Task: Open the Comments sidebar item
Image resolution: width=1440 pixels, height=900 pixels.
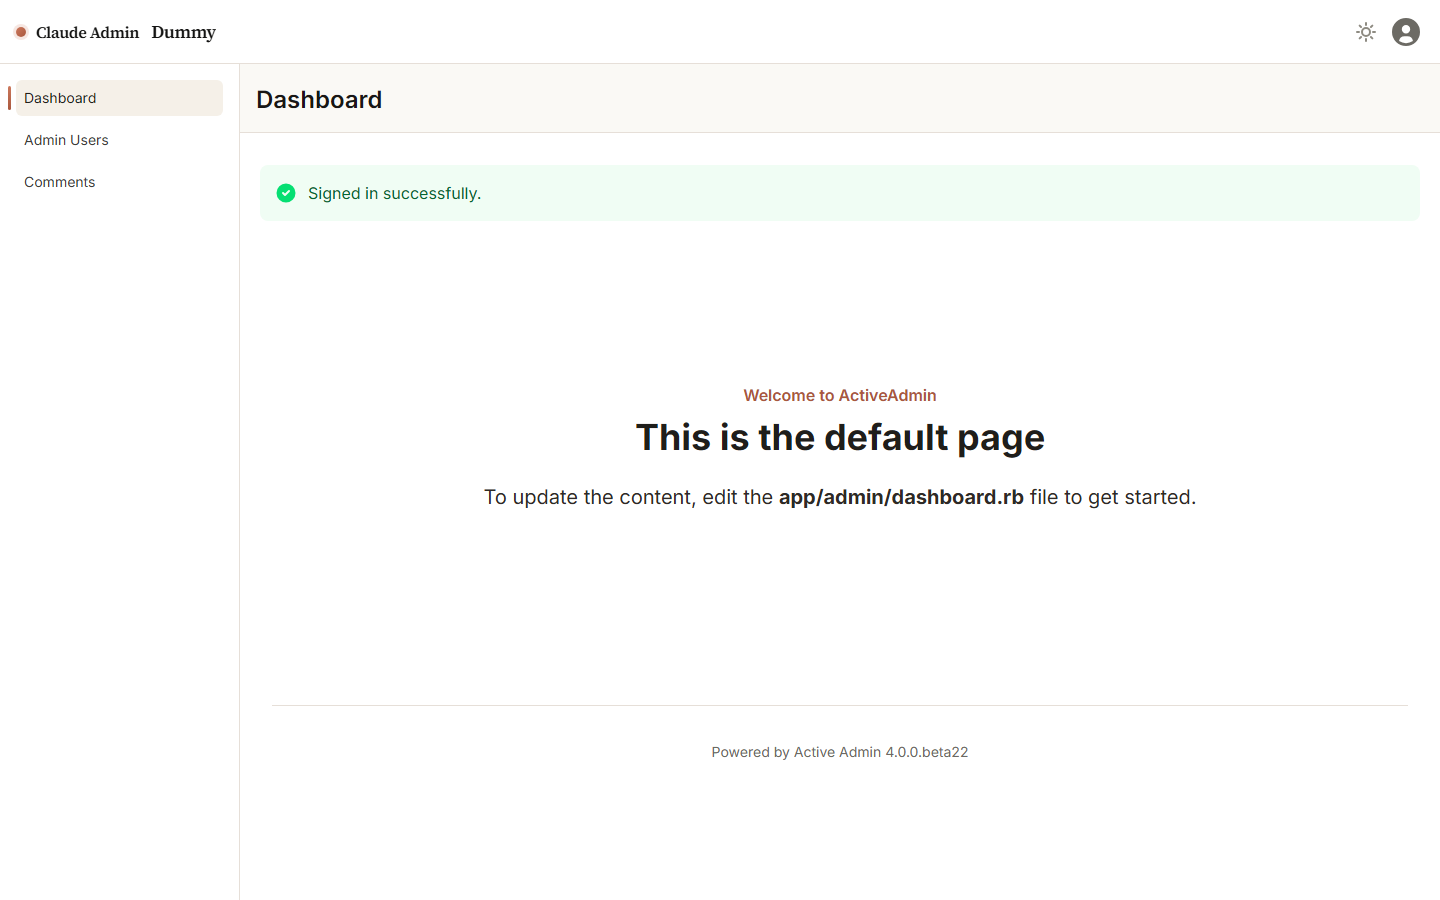Action: [x=119, y=182]
